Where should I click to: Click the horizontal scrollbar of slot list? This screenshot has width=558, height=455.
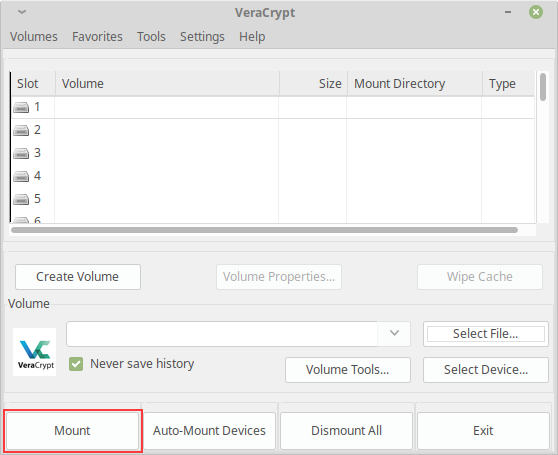[264, 230]
